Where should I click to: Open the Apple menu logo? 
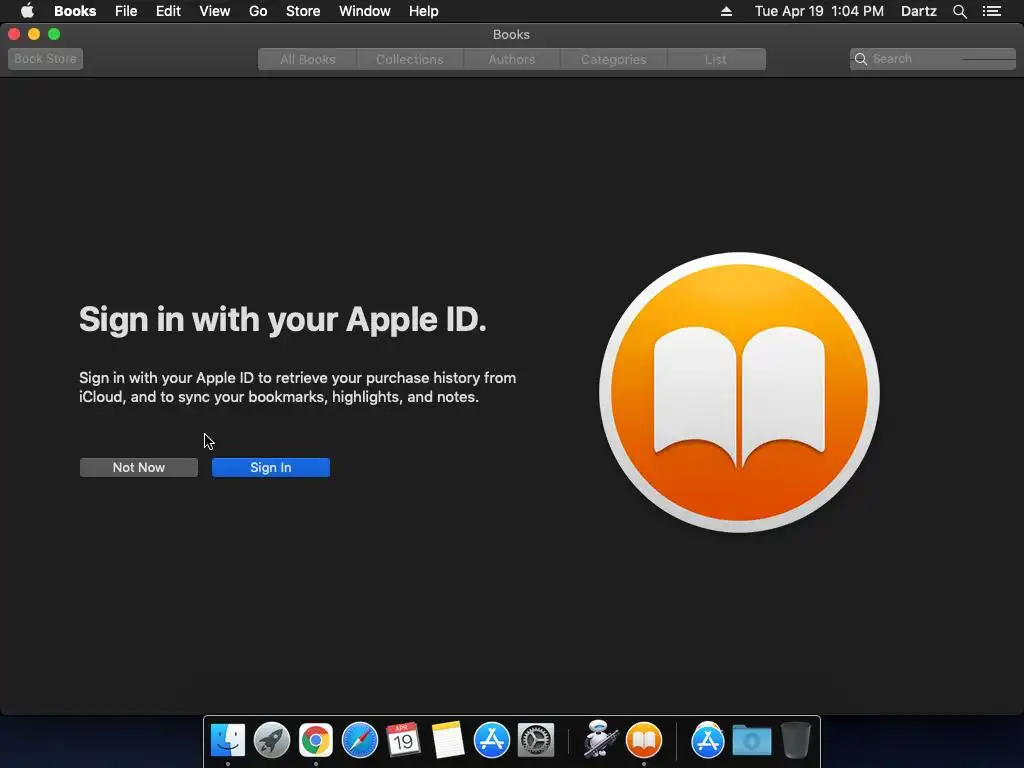point(27,11)
